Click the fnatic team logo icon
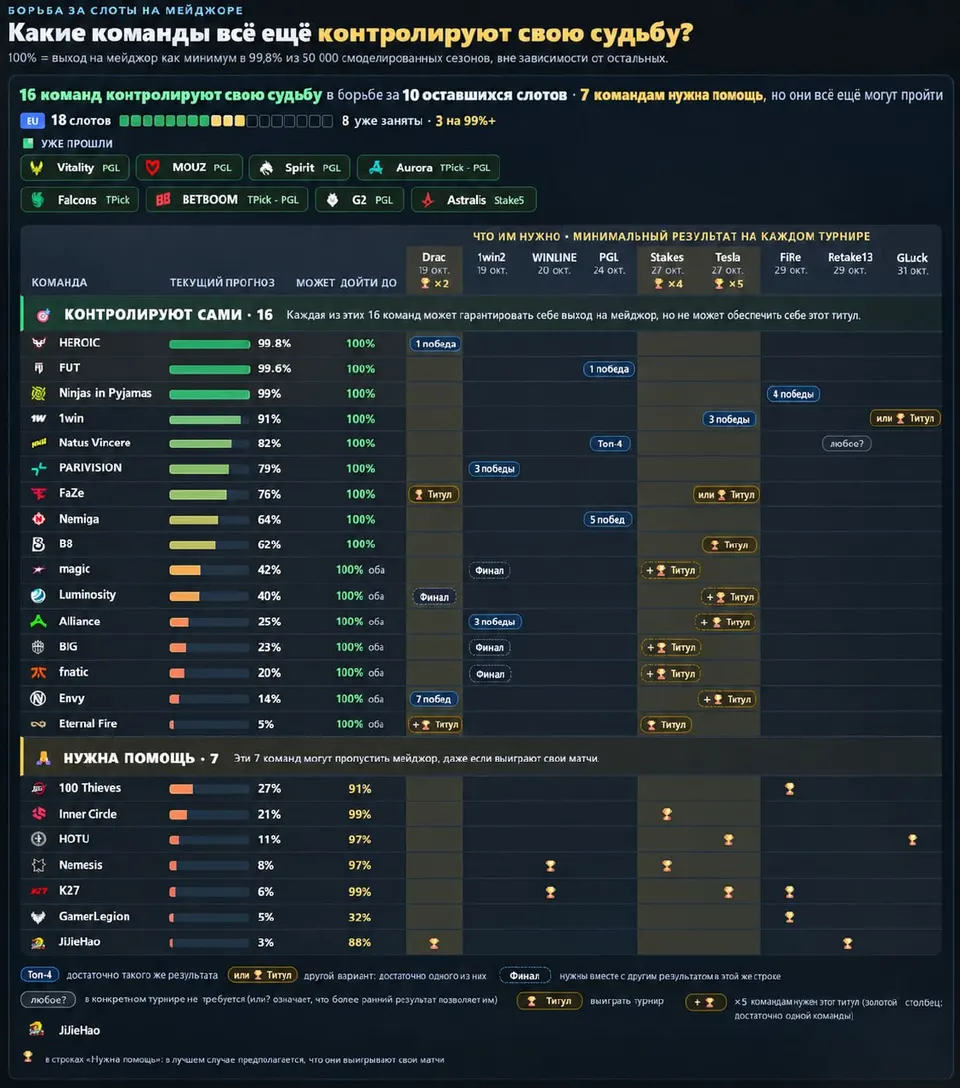 point(39,672)
